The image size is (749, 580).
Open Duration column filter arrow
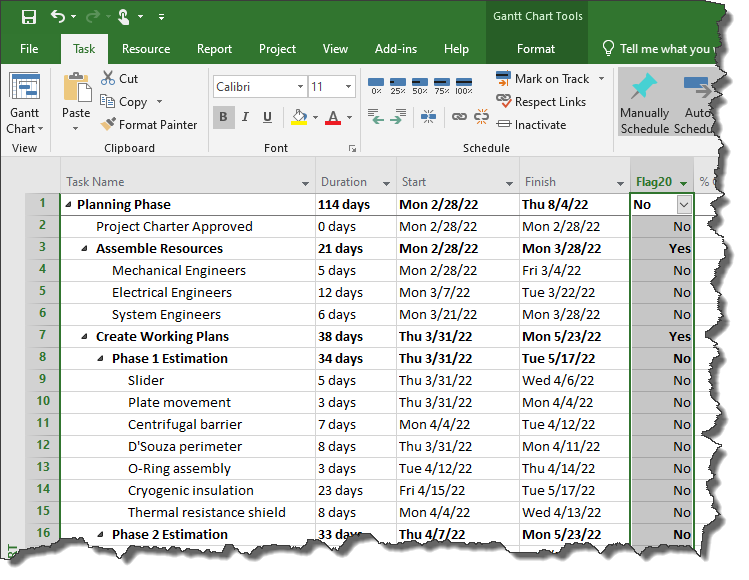[x=386, y=183]
